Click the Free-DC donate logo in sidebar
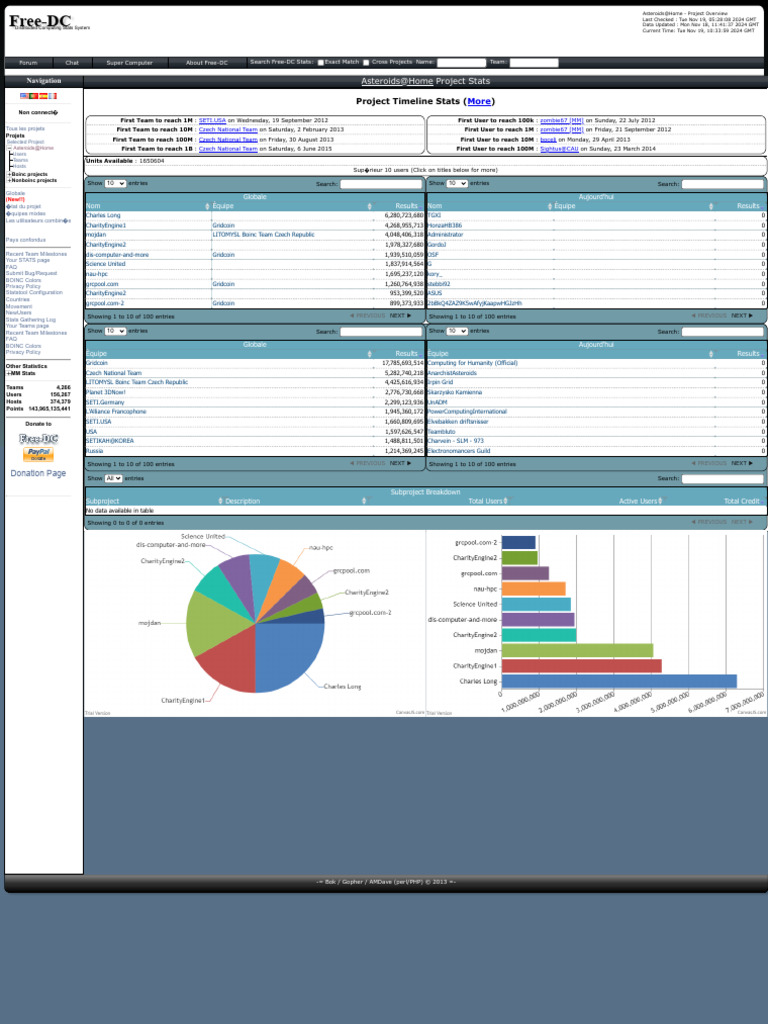 pos(39,439)
